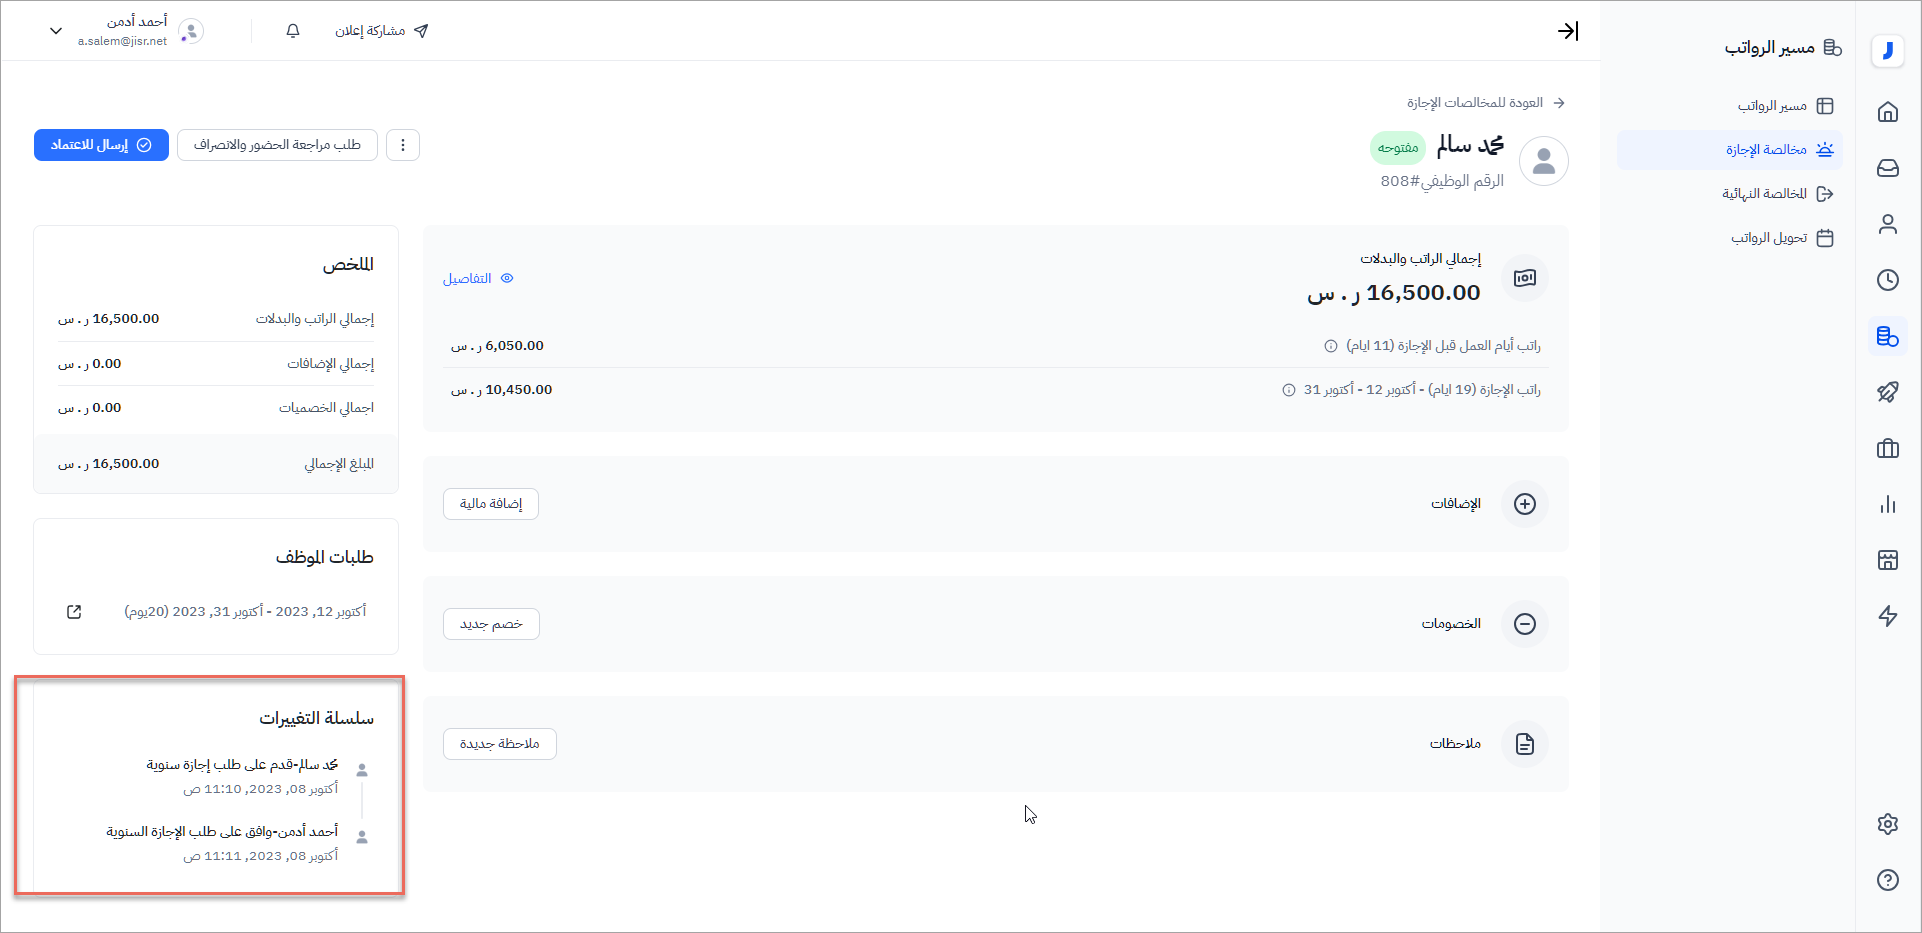The width and height of the screenshot is (1922, 933).
Task: Open the attendance clock icon
Action: pos(1887,280)
